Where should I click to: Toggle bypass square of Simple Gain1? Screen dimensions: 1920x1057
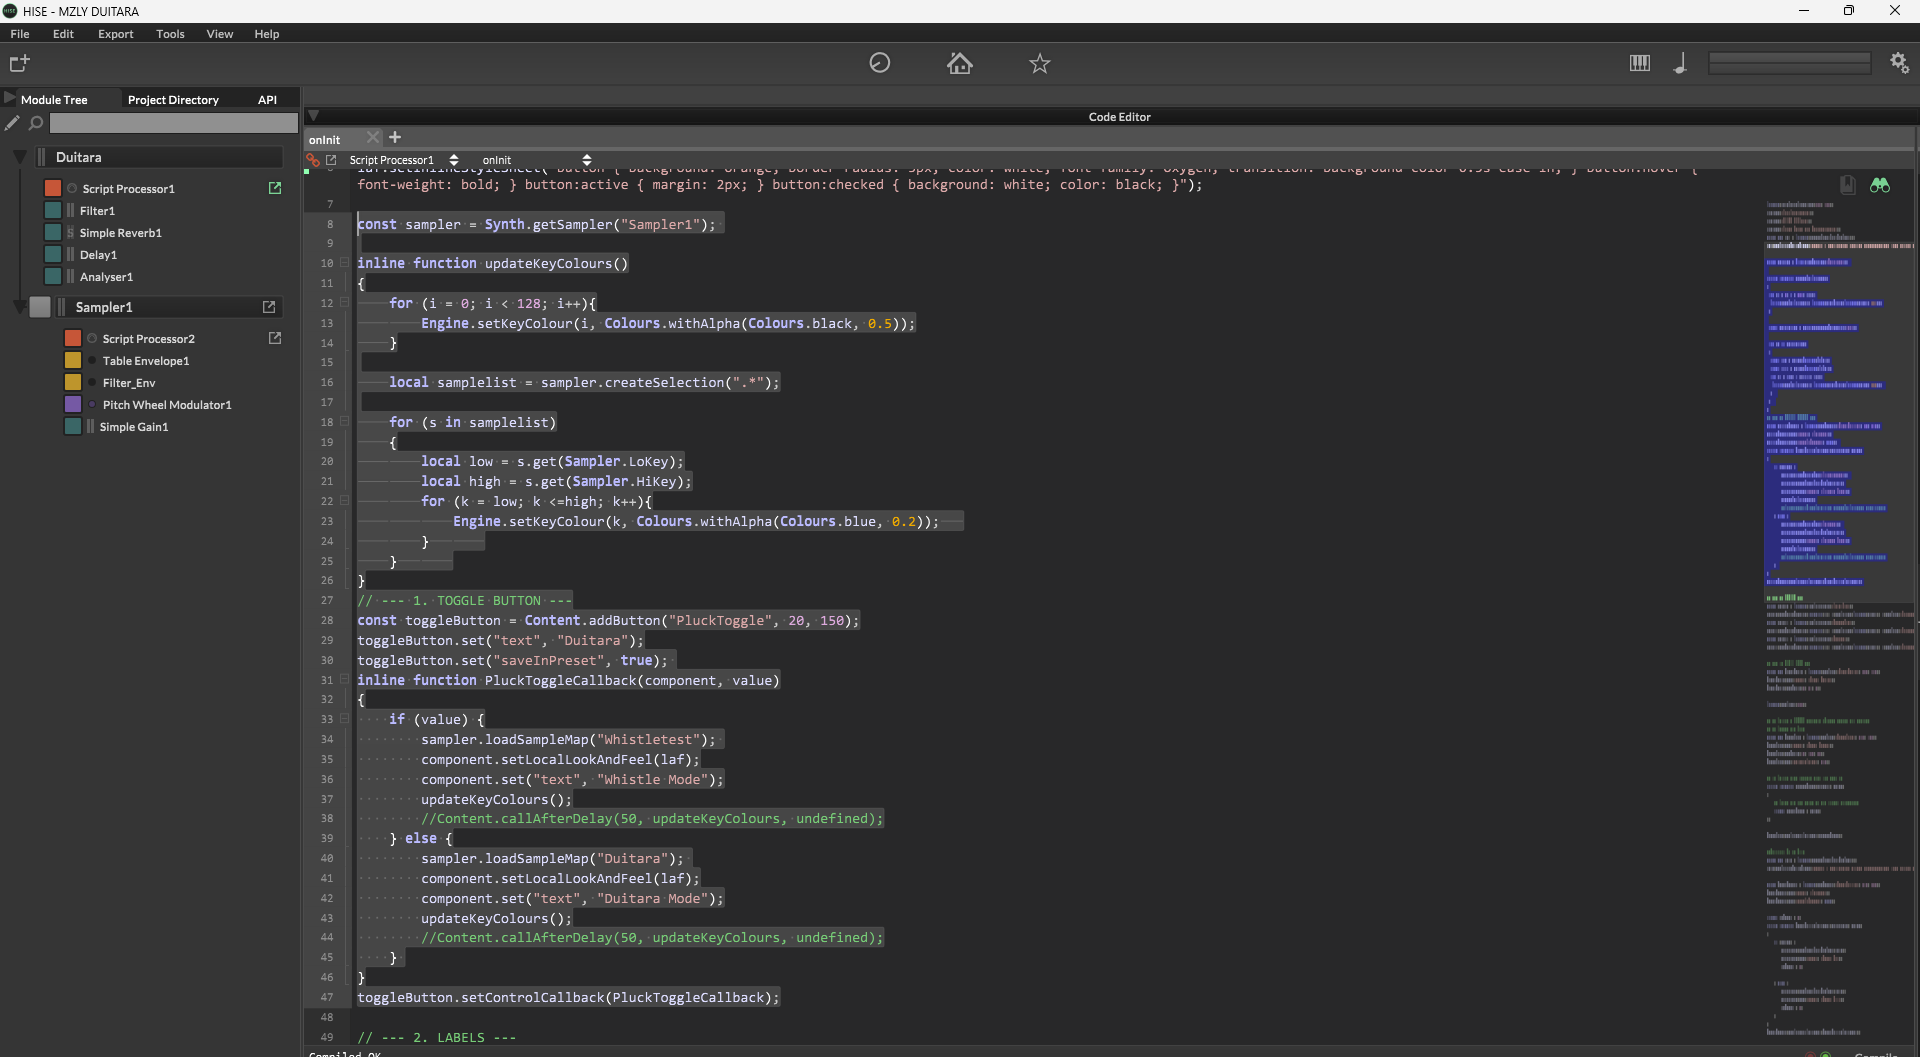(x=73, y=427)
